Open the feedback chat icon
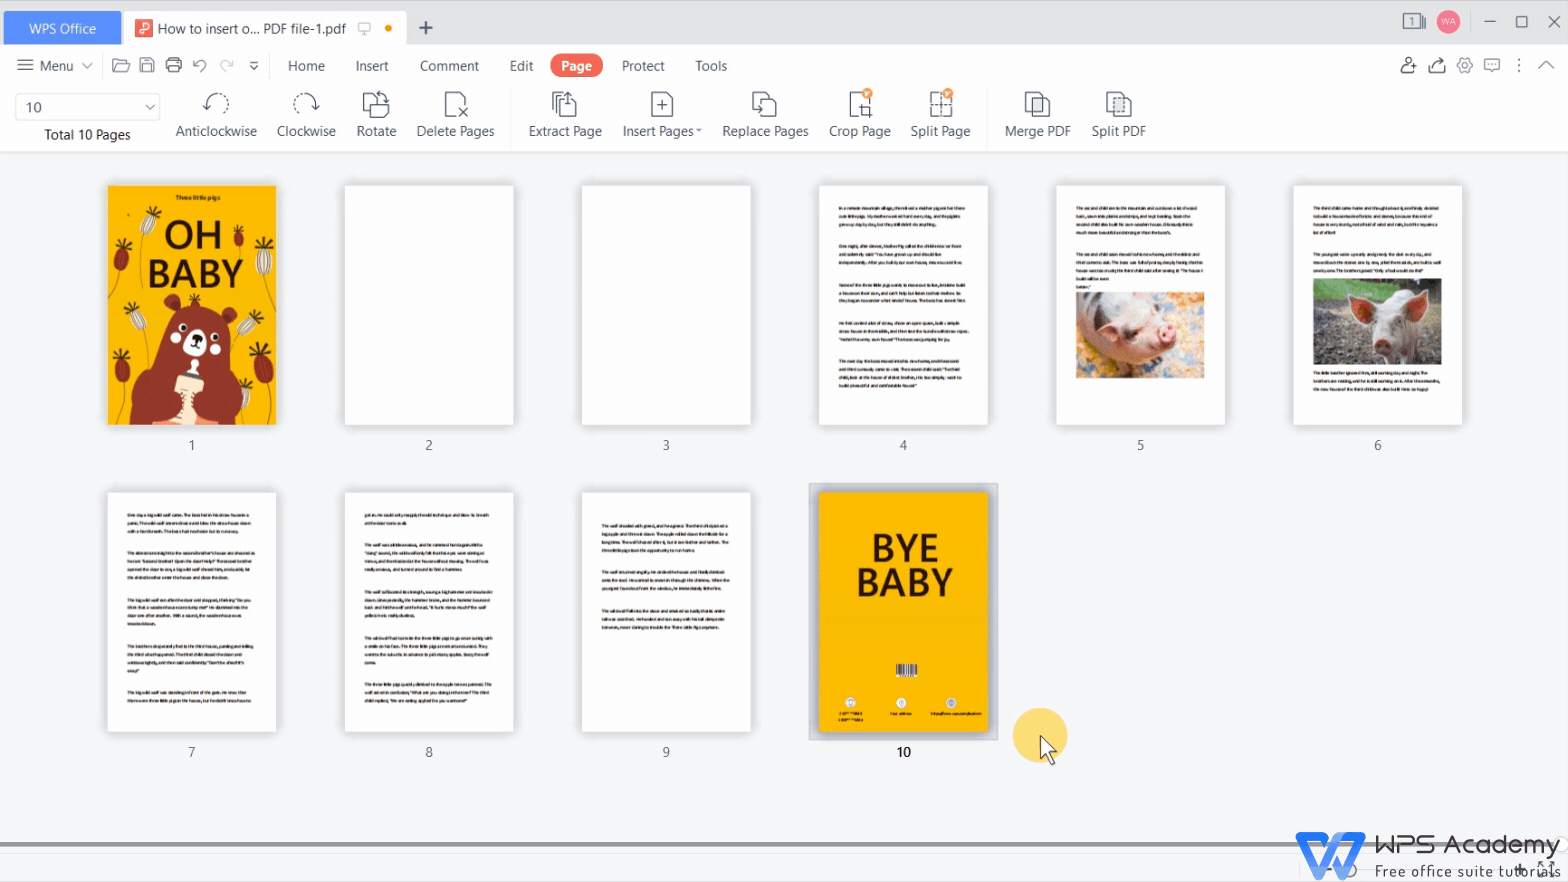This screenshot has height=882, width=1568. click(x=1492, y=65)
